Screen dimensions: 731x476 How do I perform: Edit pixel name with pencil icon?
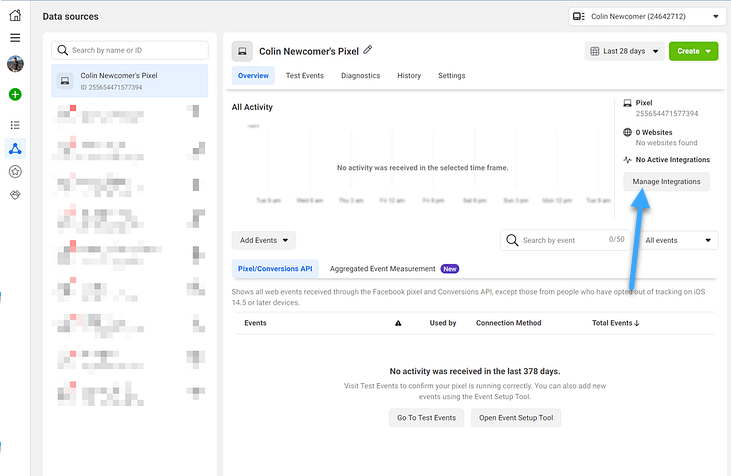pos(368,50)
